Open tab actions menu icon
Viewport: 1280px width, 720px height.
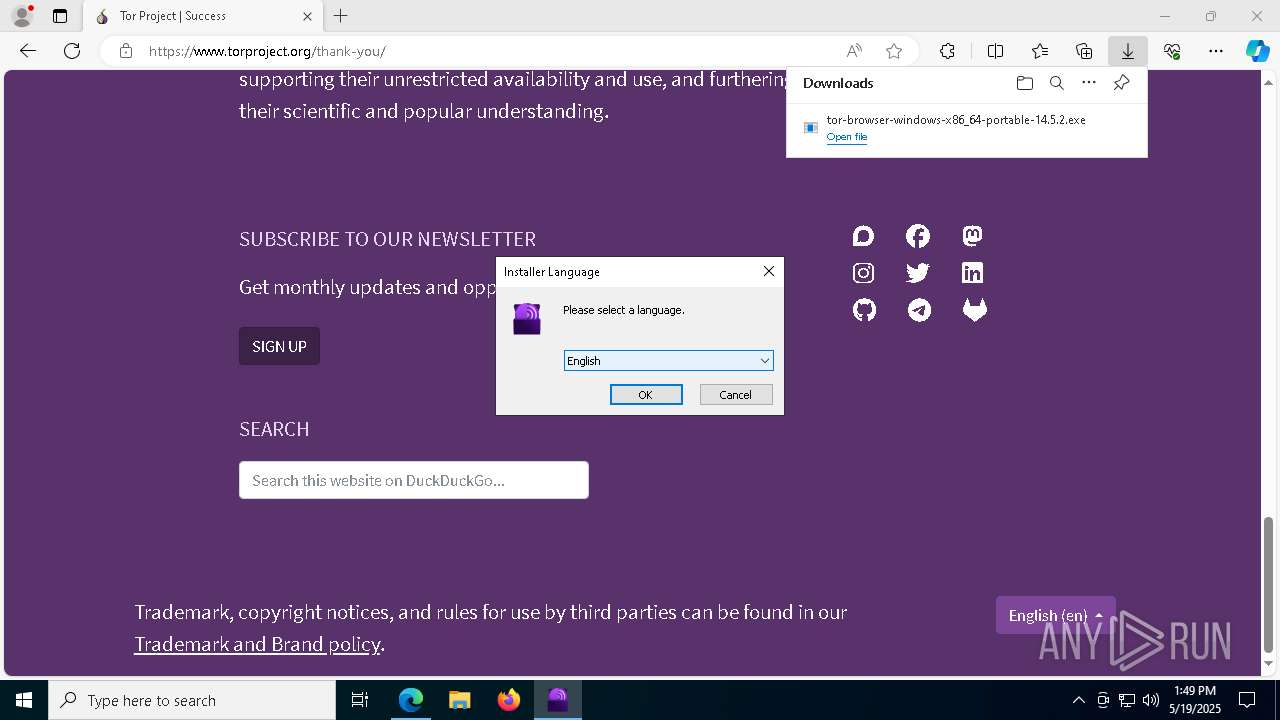pyautogui.click(x=60, y=16)
